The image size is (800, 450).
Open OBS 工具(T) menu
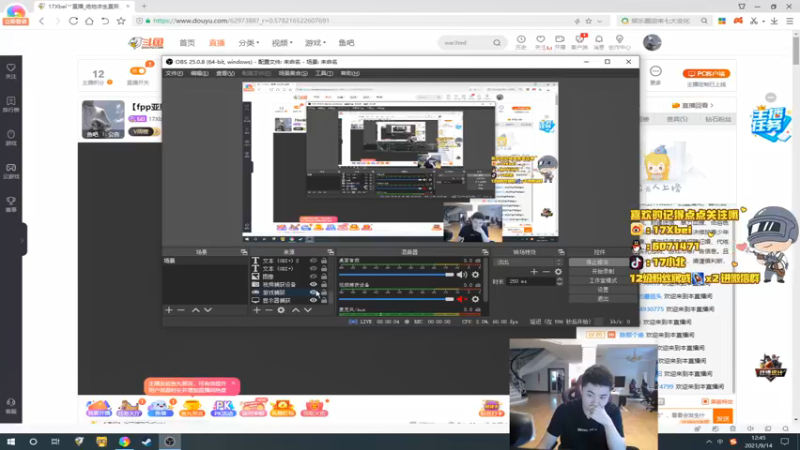click(x=323, y=73)
